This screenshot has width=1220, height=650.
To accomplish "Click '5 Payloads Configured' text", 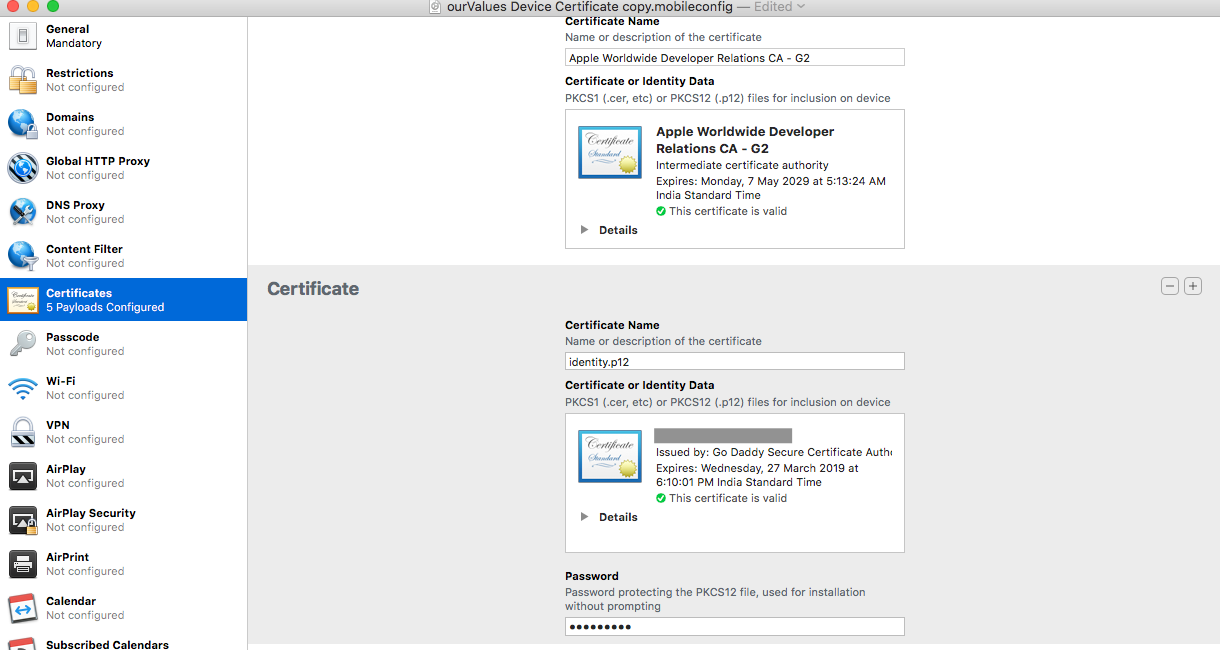I will pyautogui.click(x=105, y=307).
